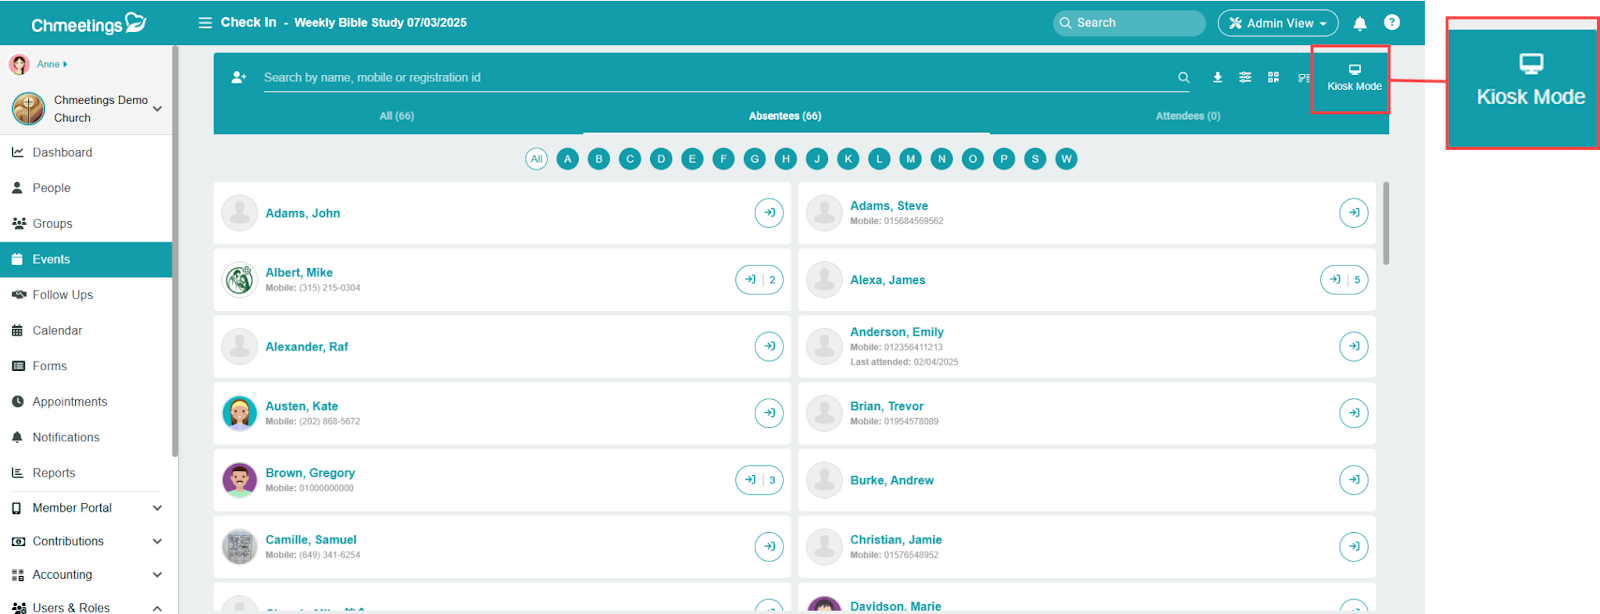
Task: Open the Admin View dropdown
Action: pos(1278,23)
